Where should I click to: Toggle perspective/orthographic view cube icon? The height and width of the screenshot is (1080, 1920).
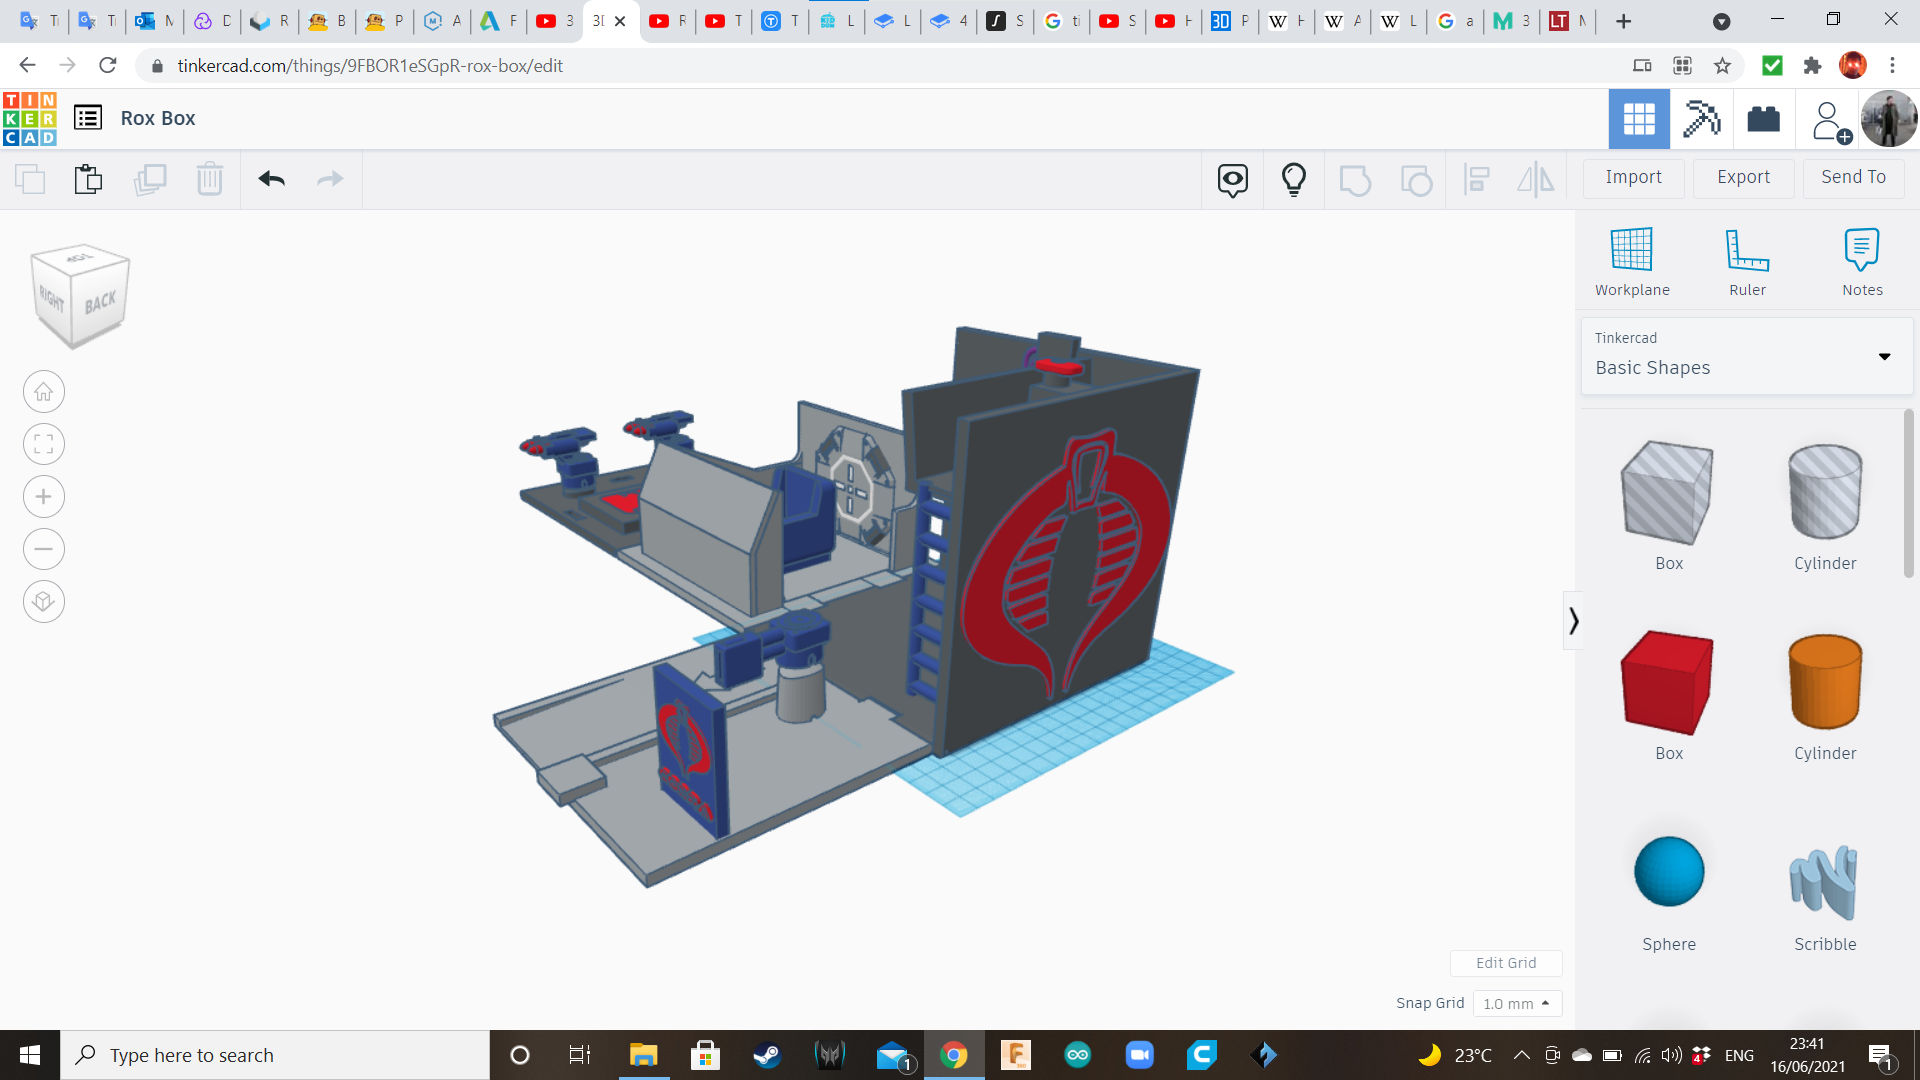coord(44,602)
